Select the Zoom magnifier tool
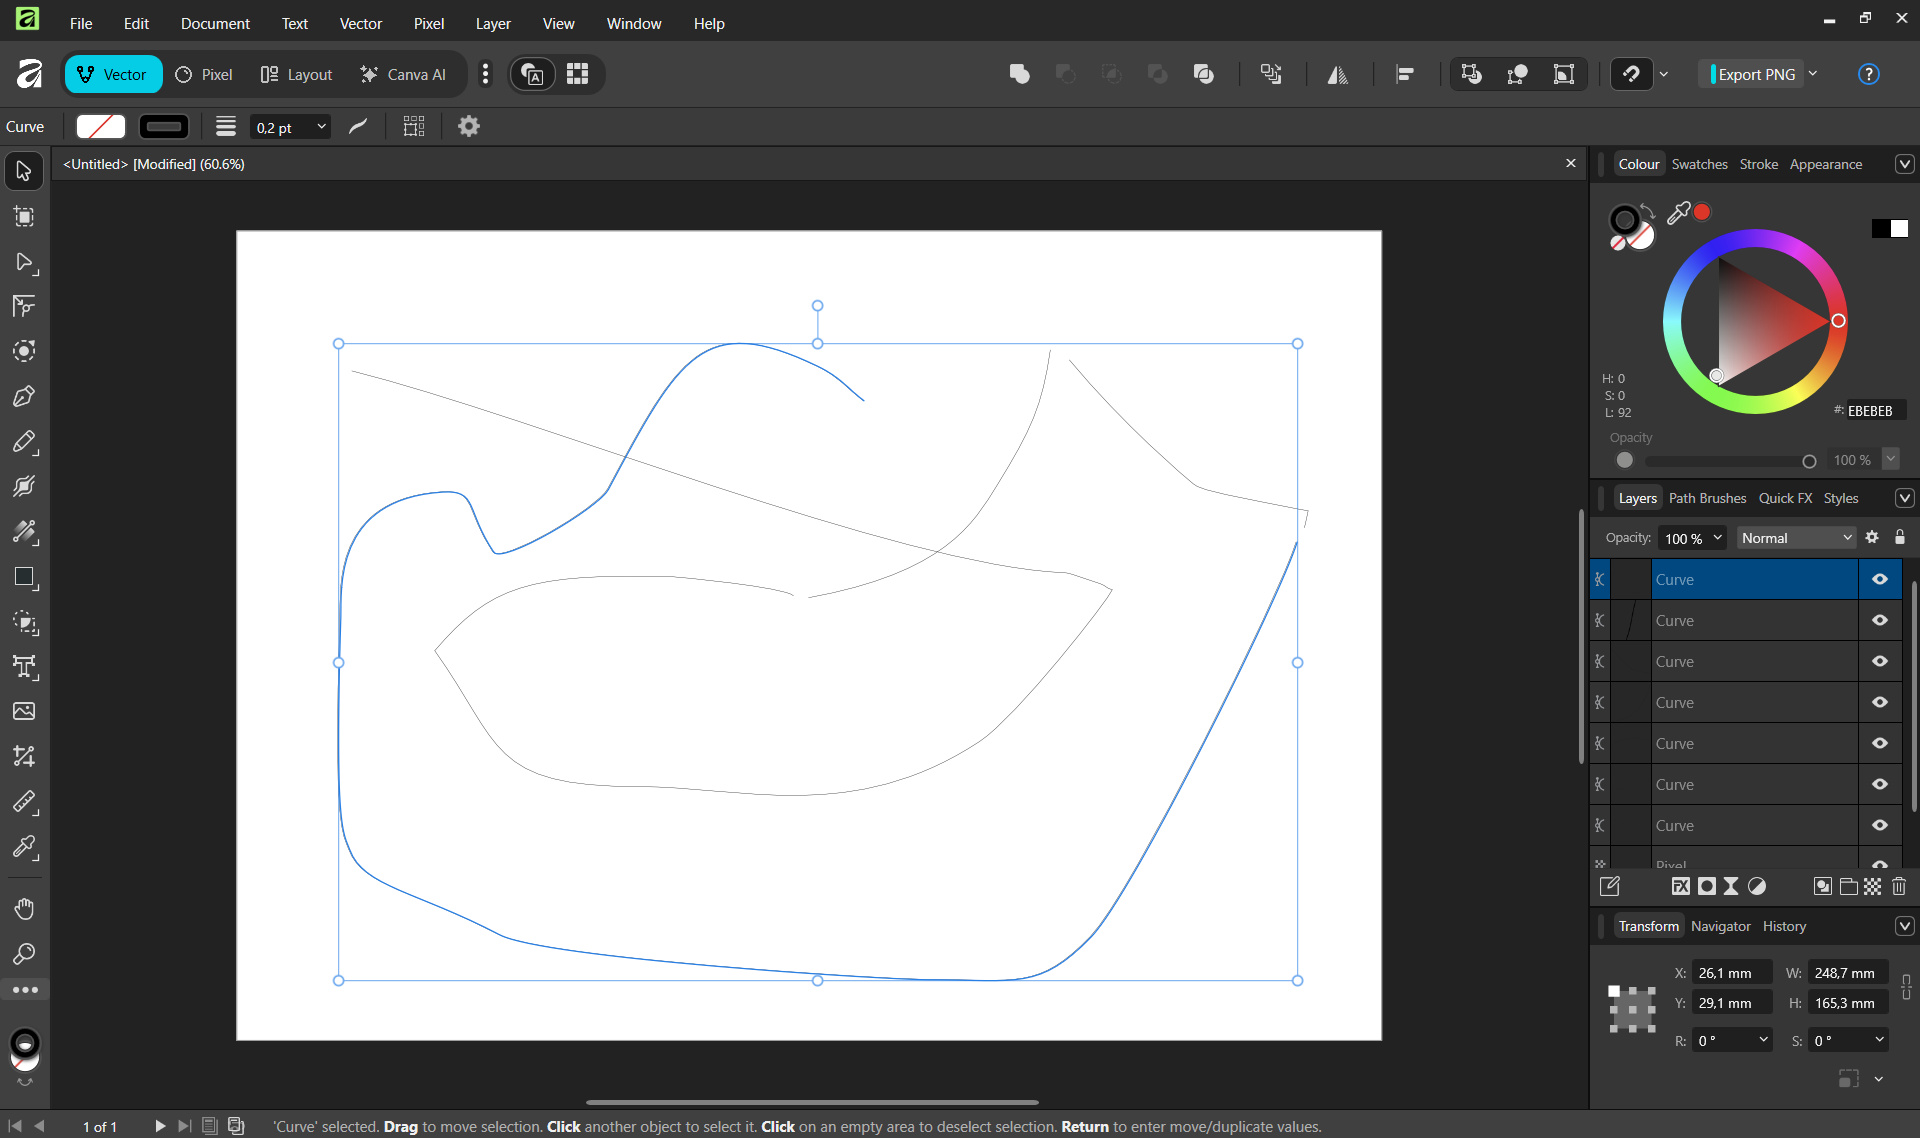Screen dimensions: 1920x1138 (24, 953)
